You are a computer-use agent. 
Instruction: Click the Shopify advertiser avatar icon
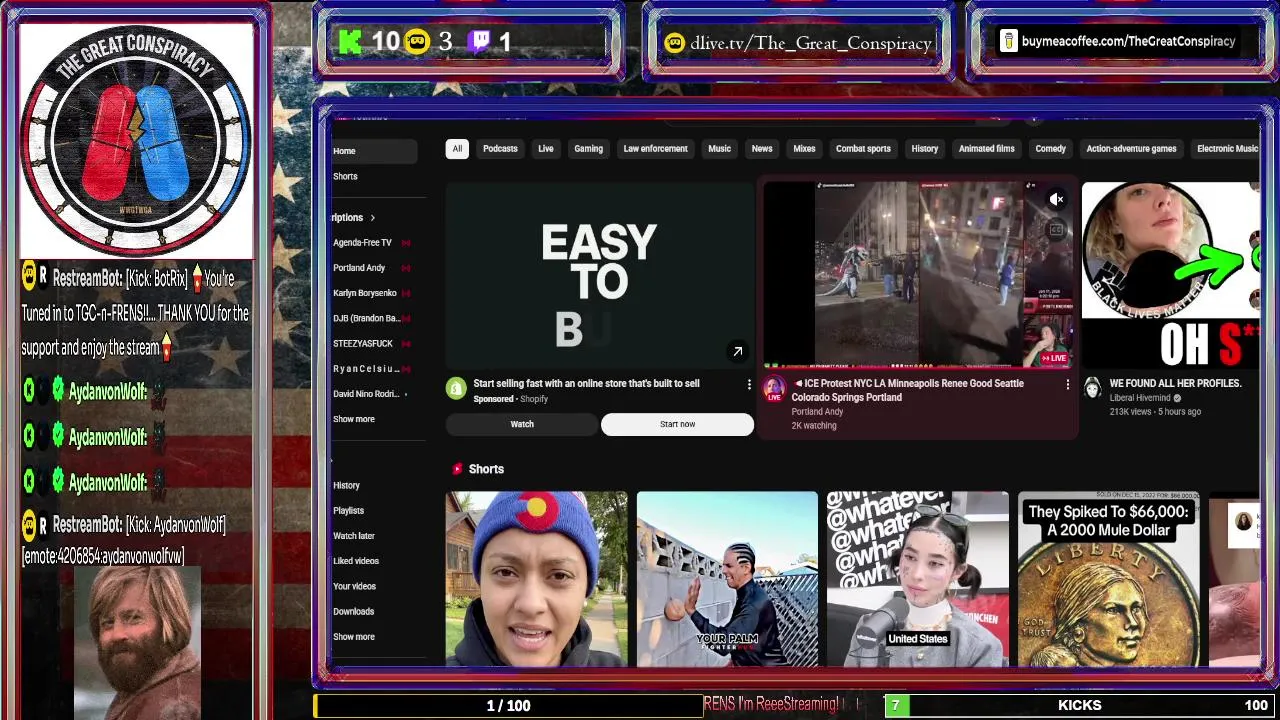click(x=456, y=388)
